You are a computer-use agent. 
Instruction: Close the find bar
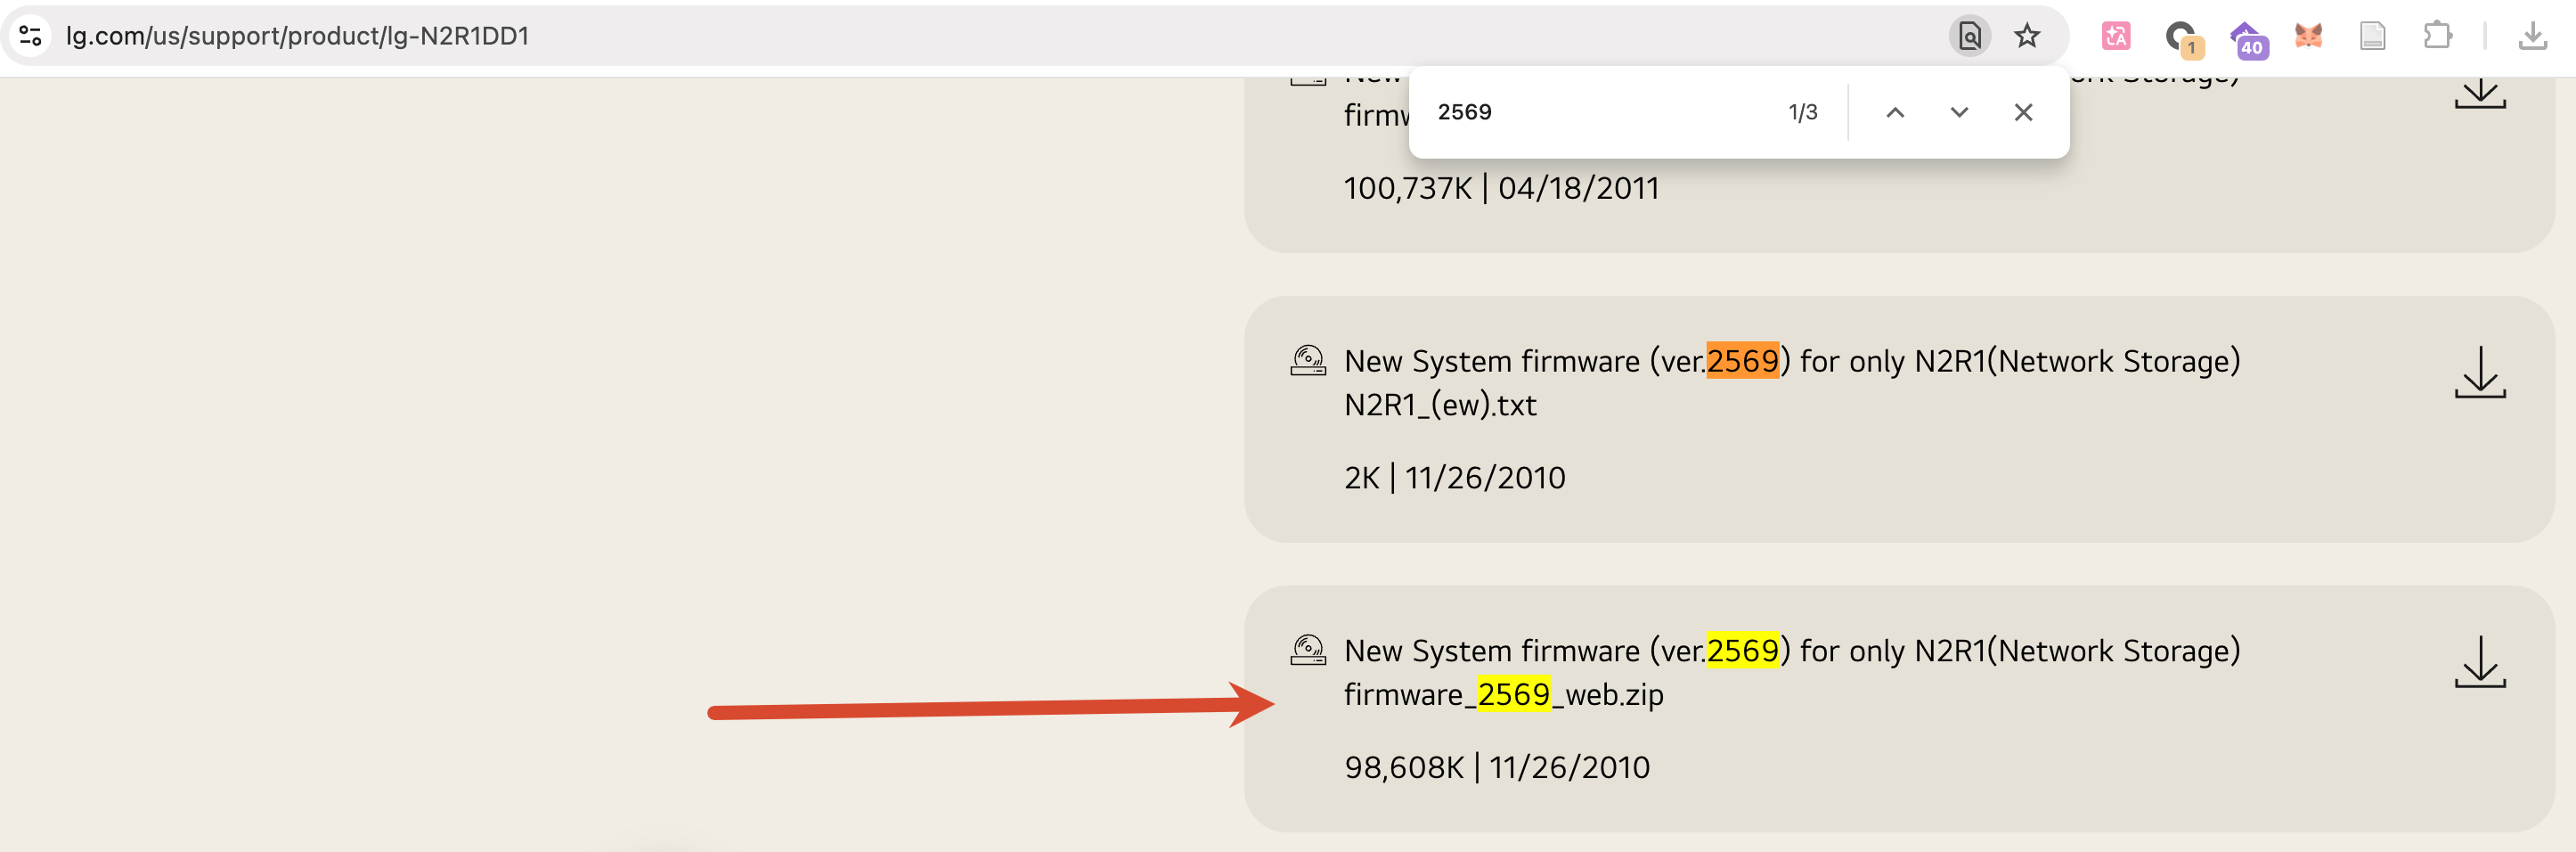point(2023,112)
